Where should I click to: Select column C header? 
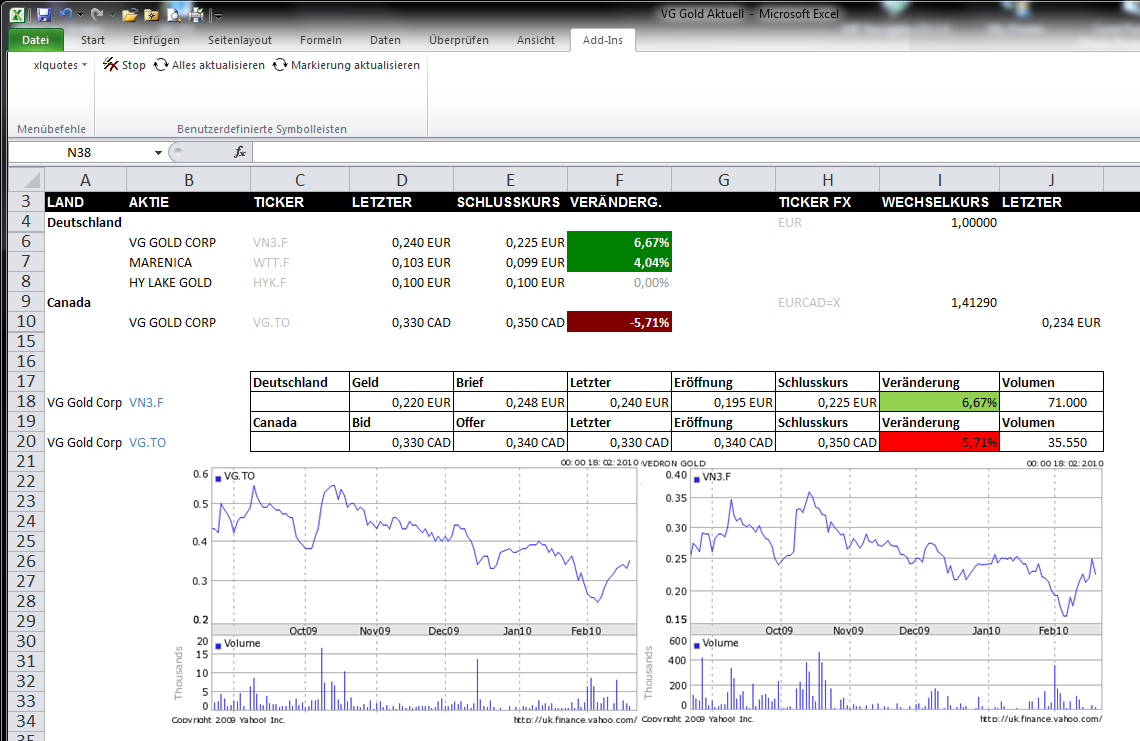click(300, 180)
